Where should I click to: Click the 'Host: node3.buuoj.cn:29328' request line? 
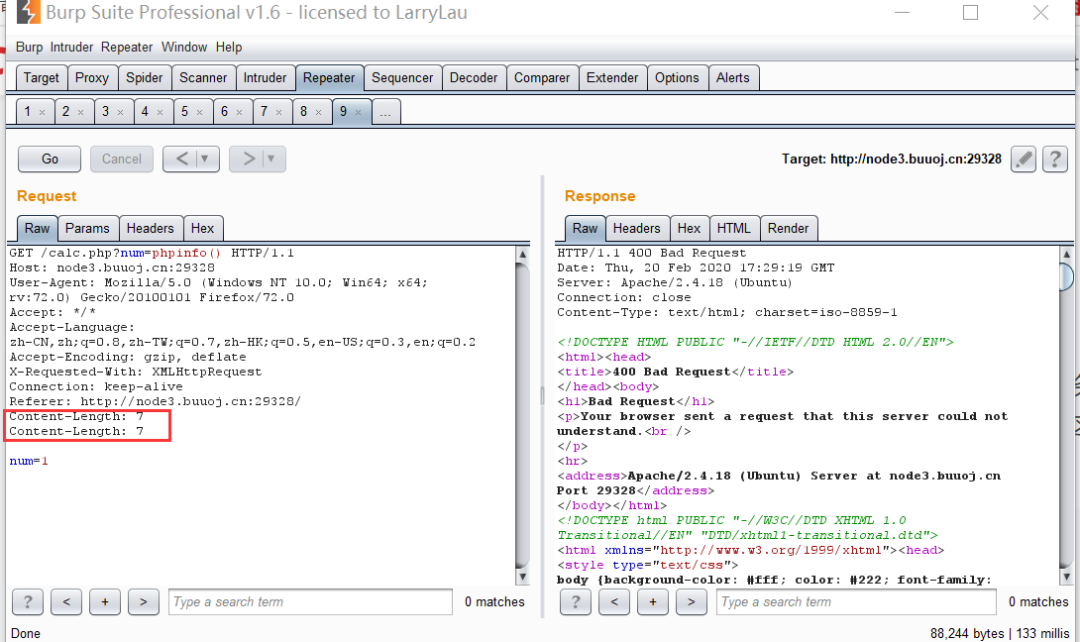112,268
